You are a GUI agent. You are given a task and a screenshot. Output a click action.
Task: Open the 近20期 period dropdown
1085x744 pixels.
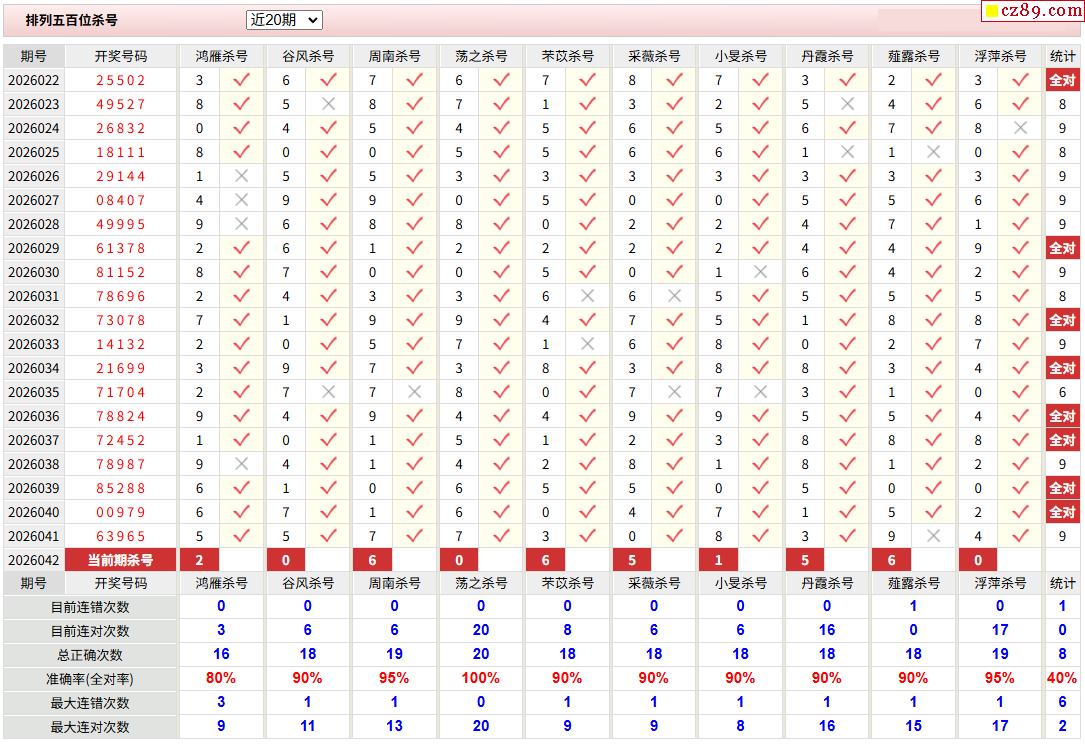click(284, 20)
